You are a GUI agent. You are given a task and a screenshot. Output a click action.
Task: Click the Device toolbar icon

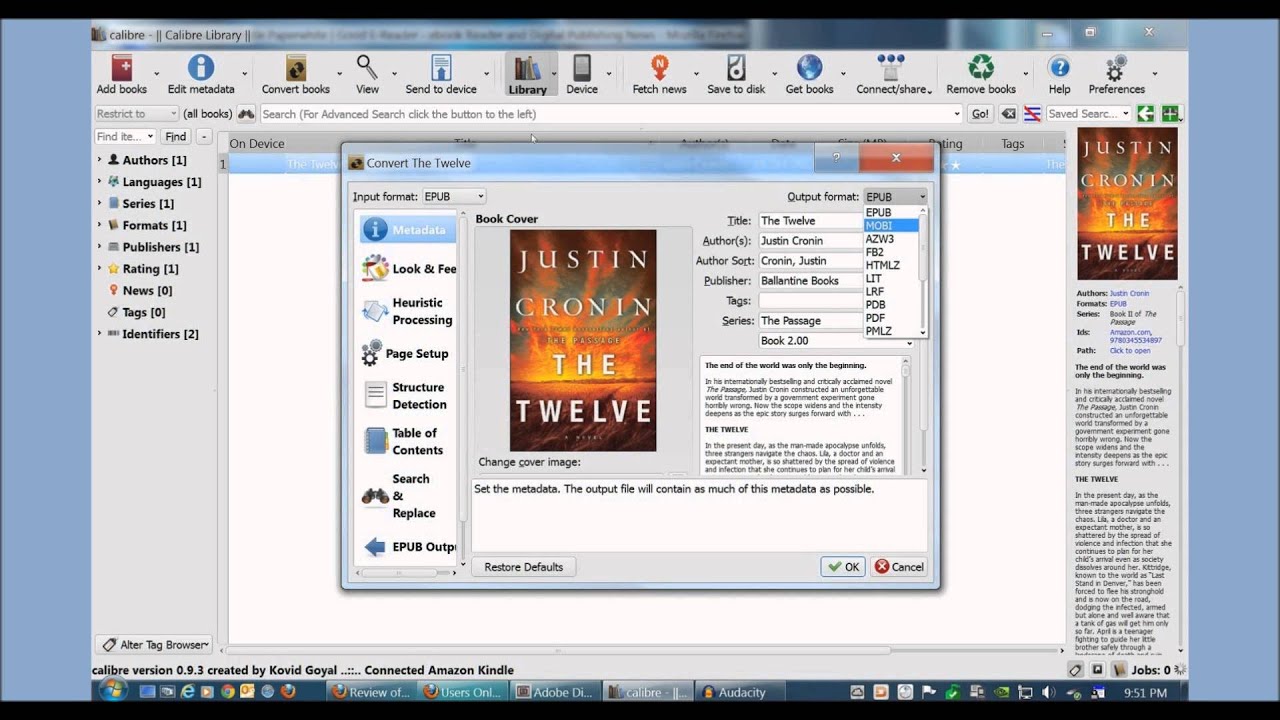coord(582,68)
